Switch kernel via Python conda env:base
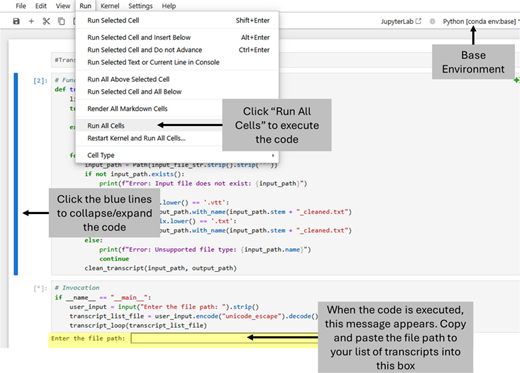The width and height of the screenshot is (520, 373). [480, 21]
